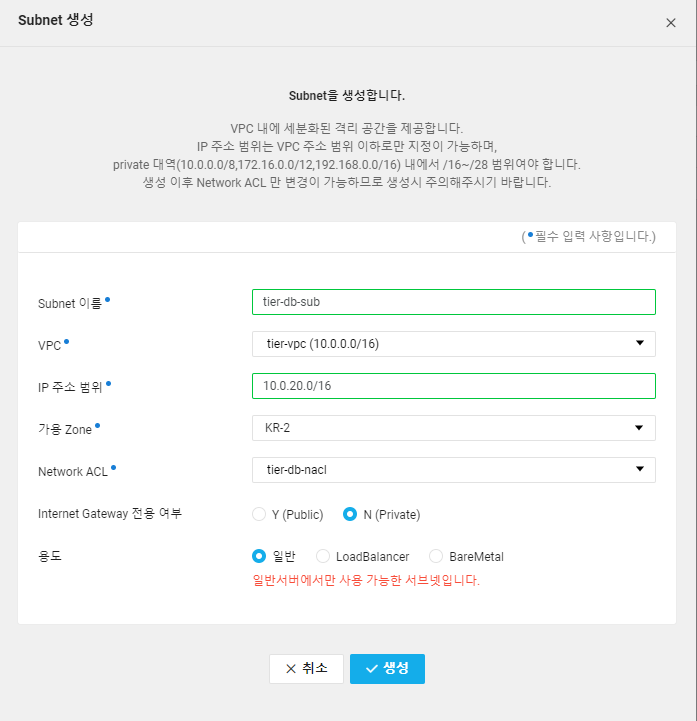
Task: Click the 용도 label text
Action: pos(50,556)
